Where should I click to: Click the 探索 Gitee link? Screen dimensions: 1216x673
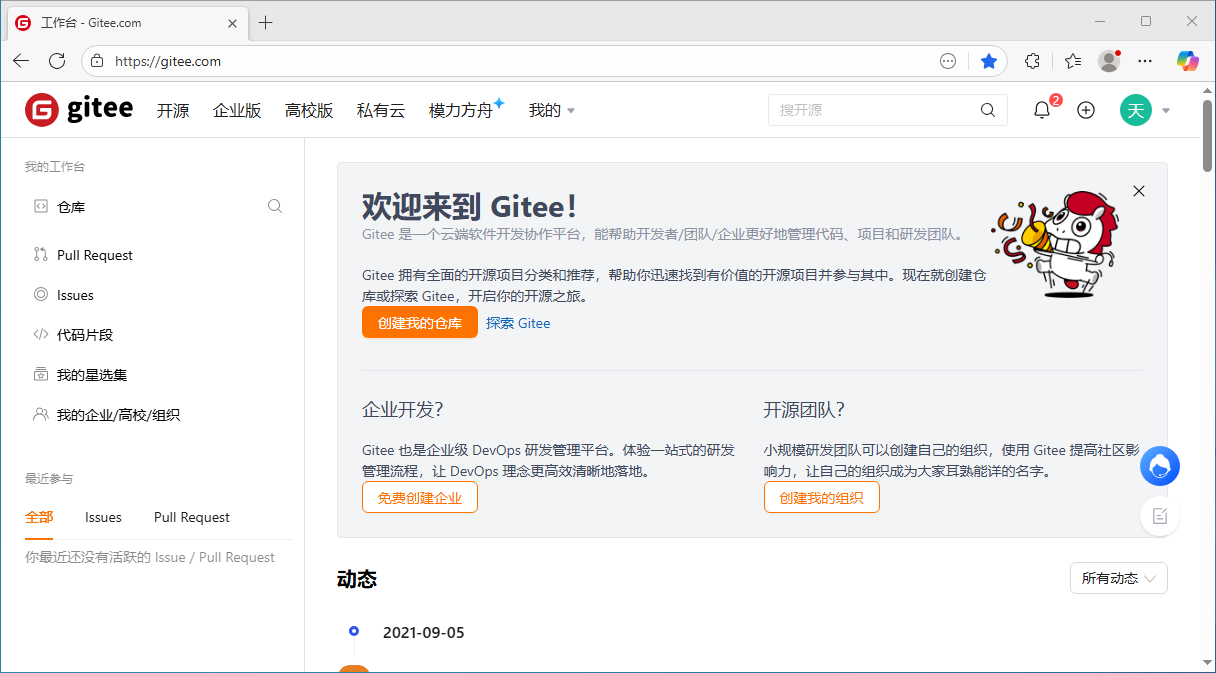click(x=518, y=323)
